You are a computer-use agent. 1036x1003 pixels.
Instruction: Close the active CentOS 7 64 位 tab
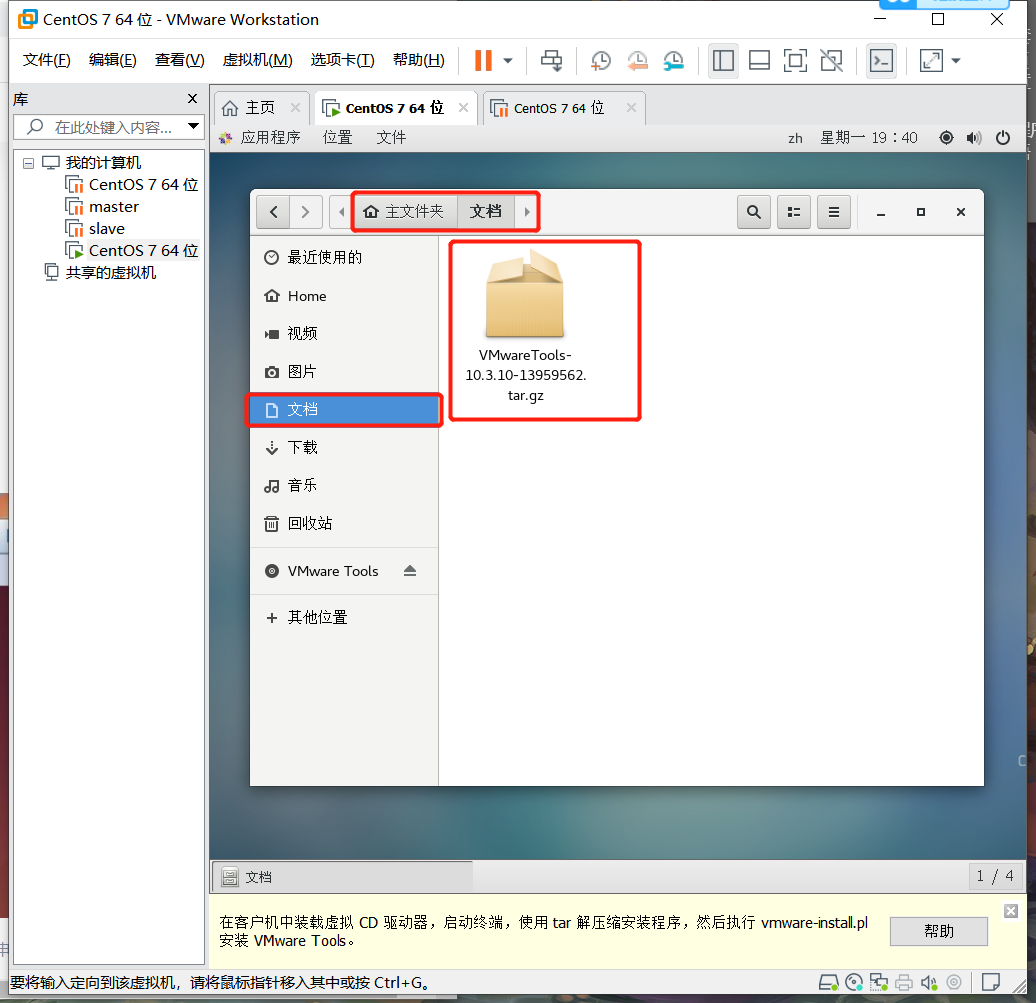click(x=463, y=108)
